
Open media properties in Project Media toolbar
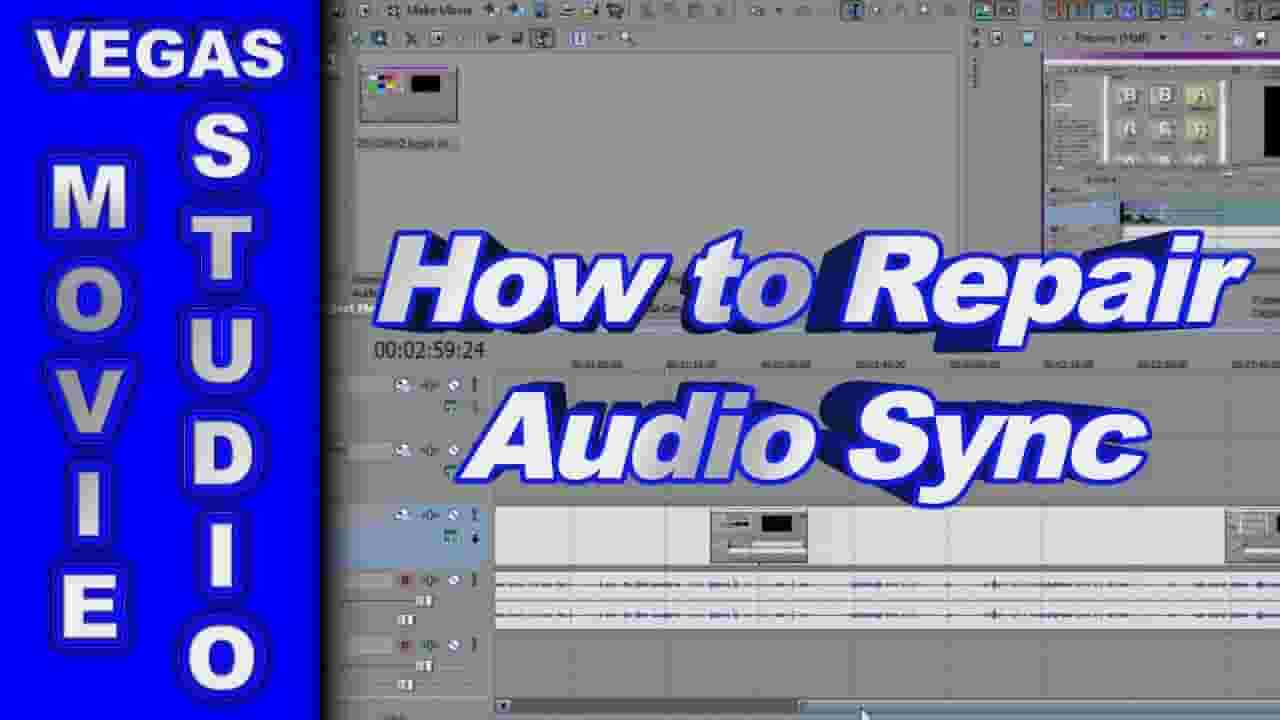click(436, 39)
